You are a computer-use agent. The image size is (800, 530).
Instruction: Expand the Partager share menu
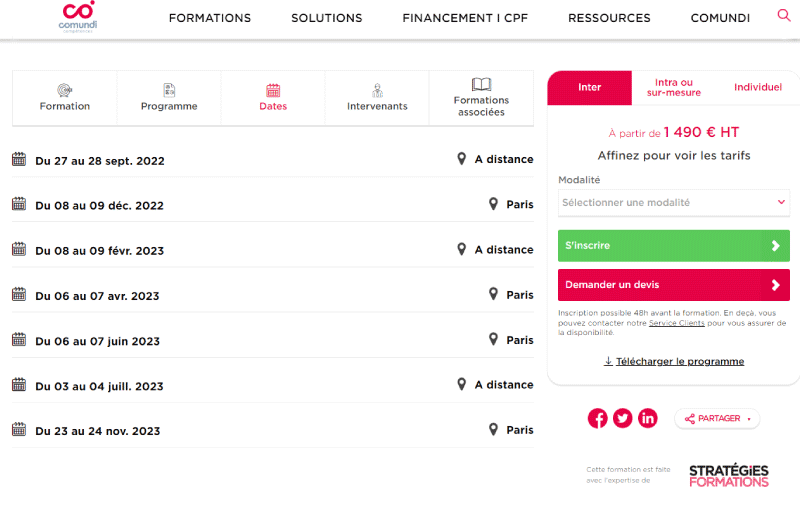[x=717, y=418]
